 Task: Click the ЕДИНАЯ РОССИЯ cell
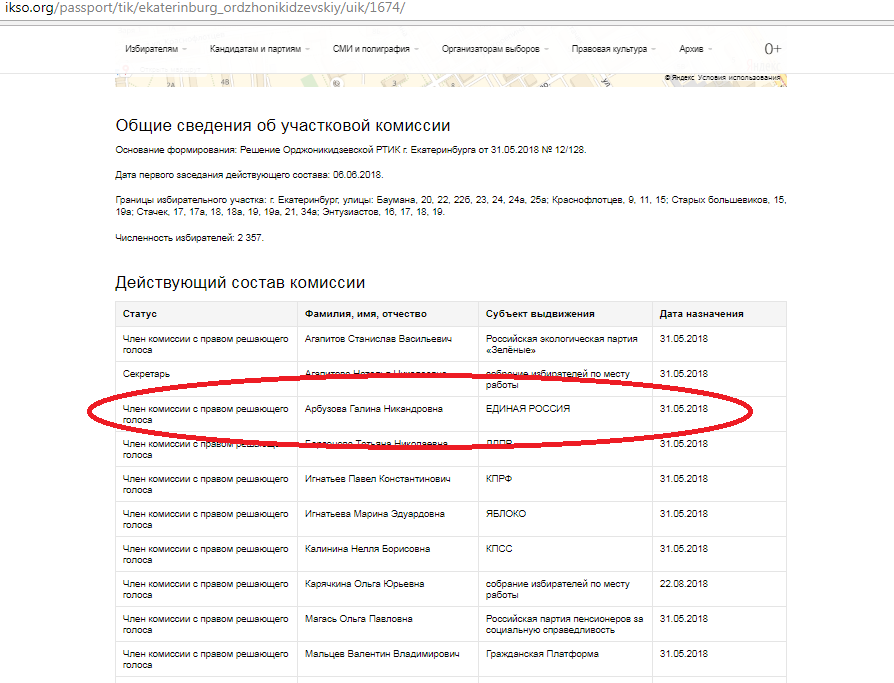[x=528, y=409]
